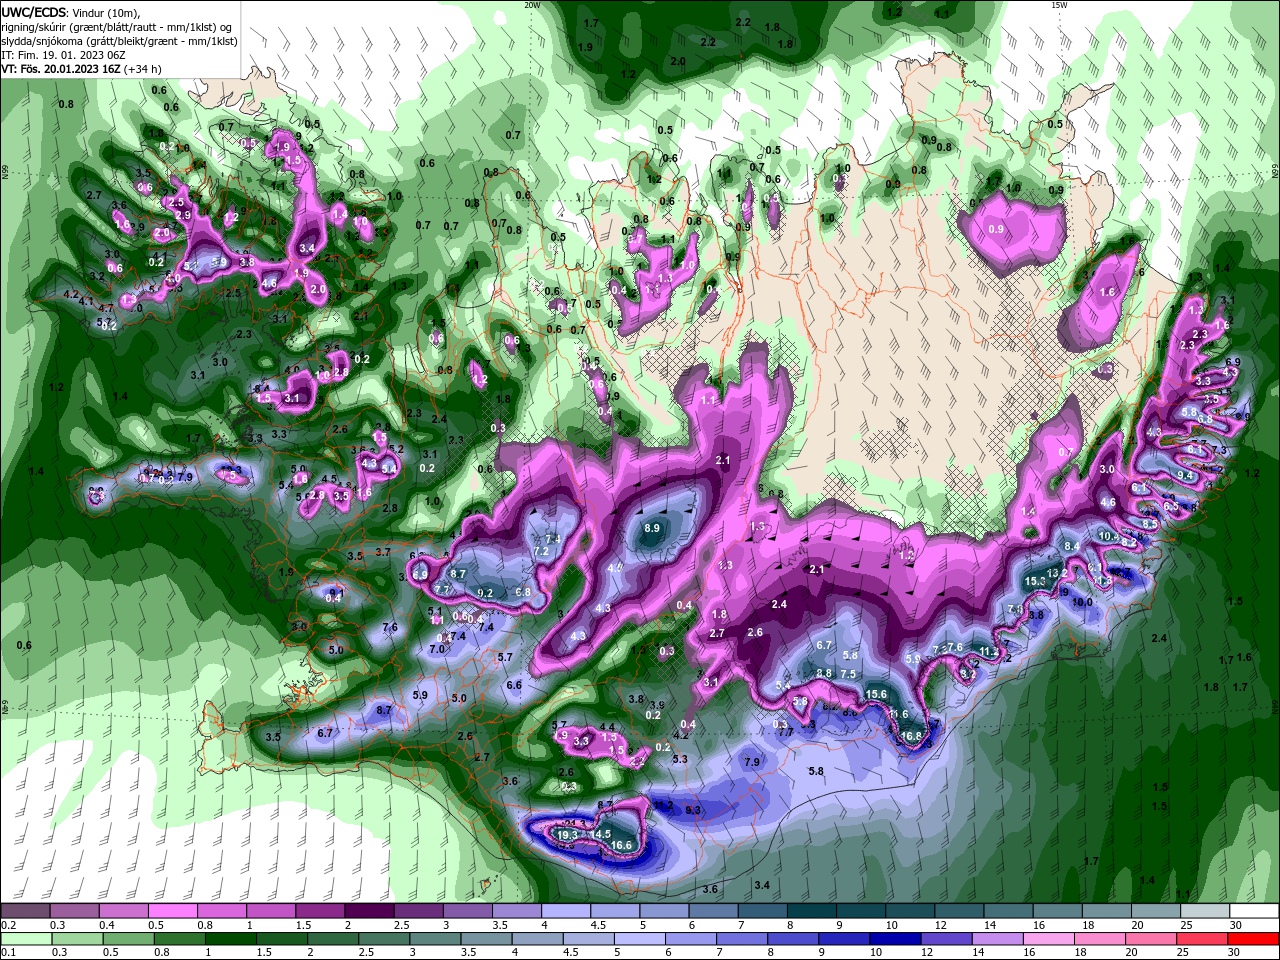The image size is (1280, 960).
Task: Click the '0.2' label on the snow scale
Action: 7,925
